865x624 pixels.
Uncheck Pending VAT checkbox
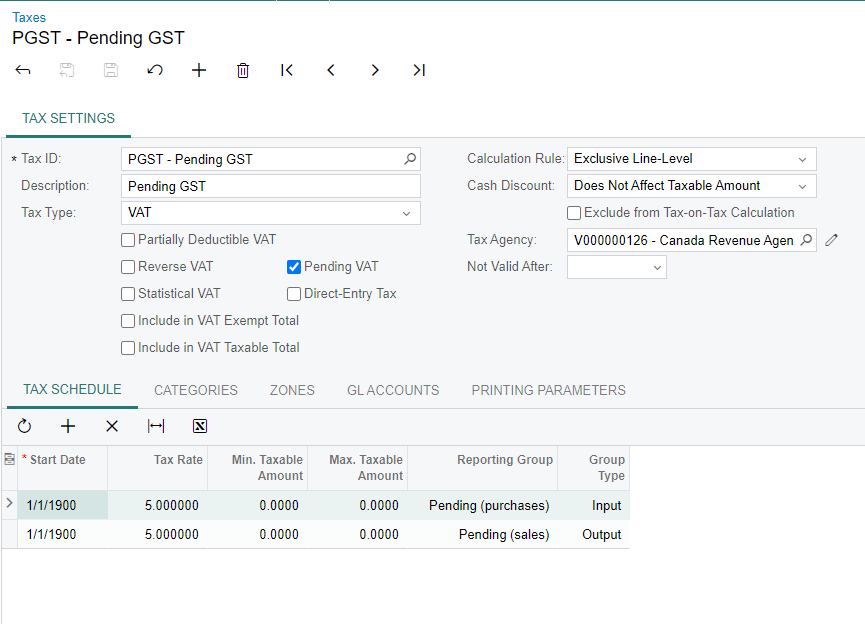pos(294,267)
